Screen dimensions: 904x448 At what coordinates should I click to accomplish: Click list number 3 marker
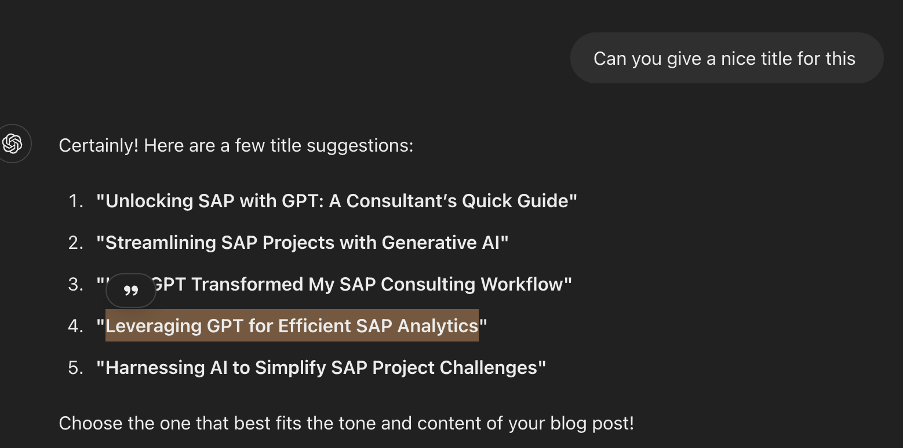click(x=76, y=284)
